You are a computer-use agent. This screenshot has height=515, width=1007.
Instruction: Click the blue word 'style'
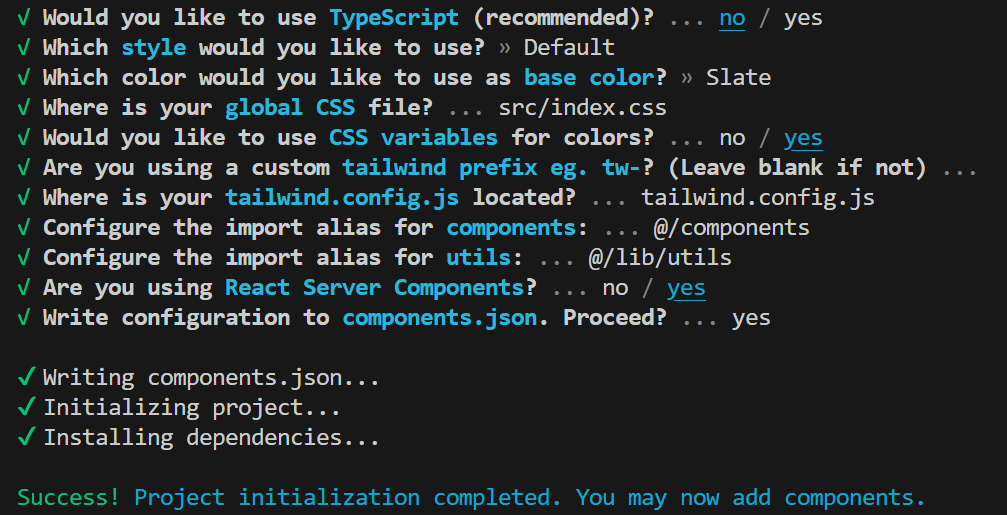coord(153,48)
